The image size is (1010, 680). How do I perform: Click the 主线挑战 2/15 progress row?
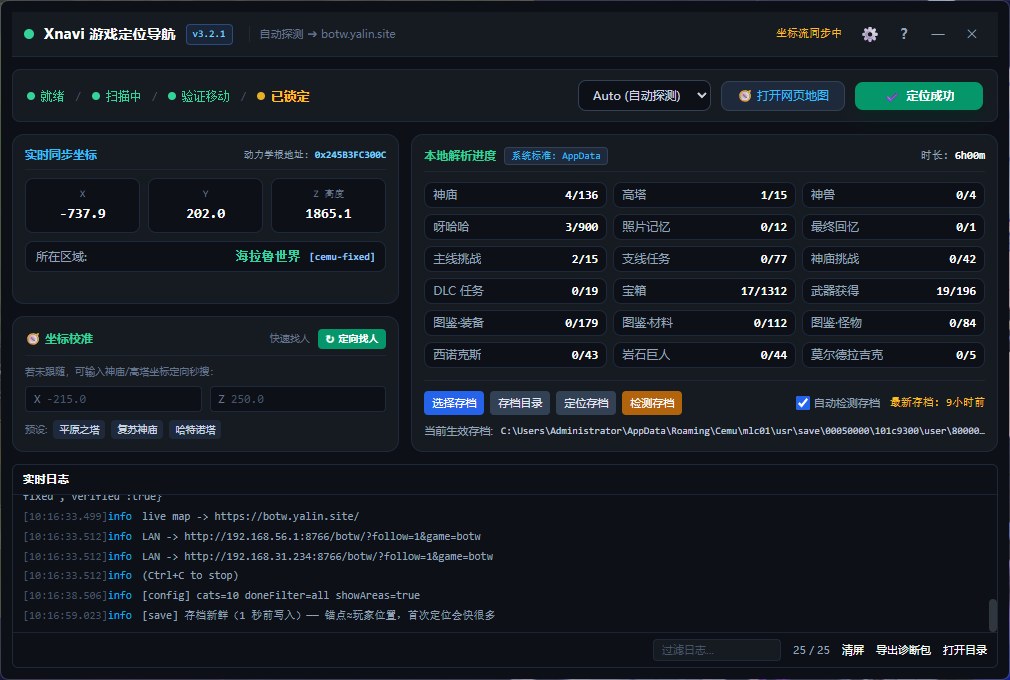(x=515, y=259)
